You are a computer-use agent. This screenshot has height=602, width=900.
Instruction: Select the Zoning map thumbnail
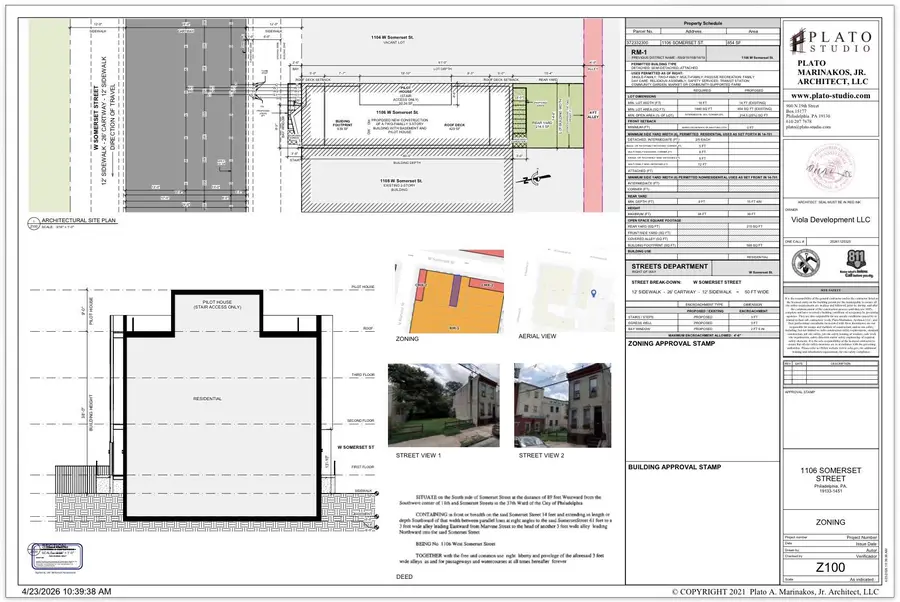(x=449, y=291)
